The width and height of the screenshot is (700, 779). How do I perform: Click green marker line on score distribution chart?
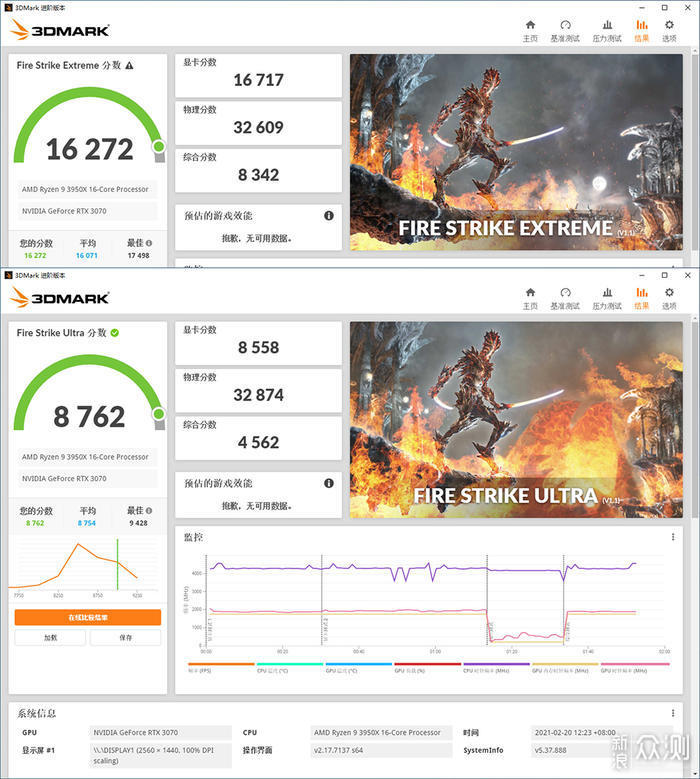click(118, 564)
